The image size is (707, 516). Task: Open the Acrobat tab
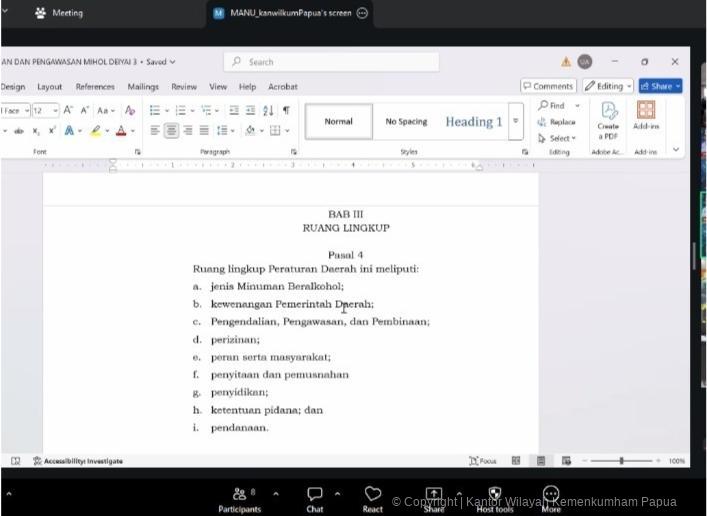click(x=283, y=87)
